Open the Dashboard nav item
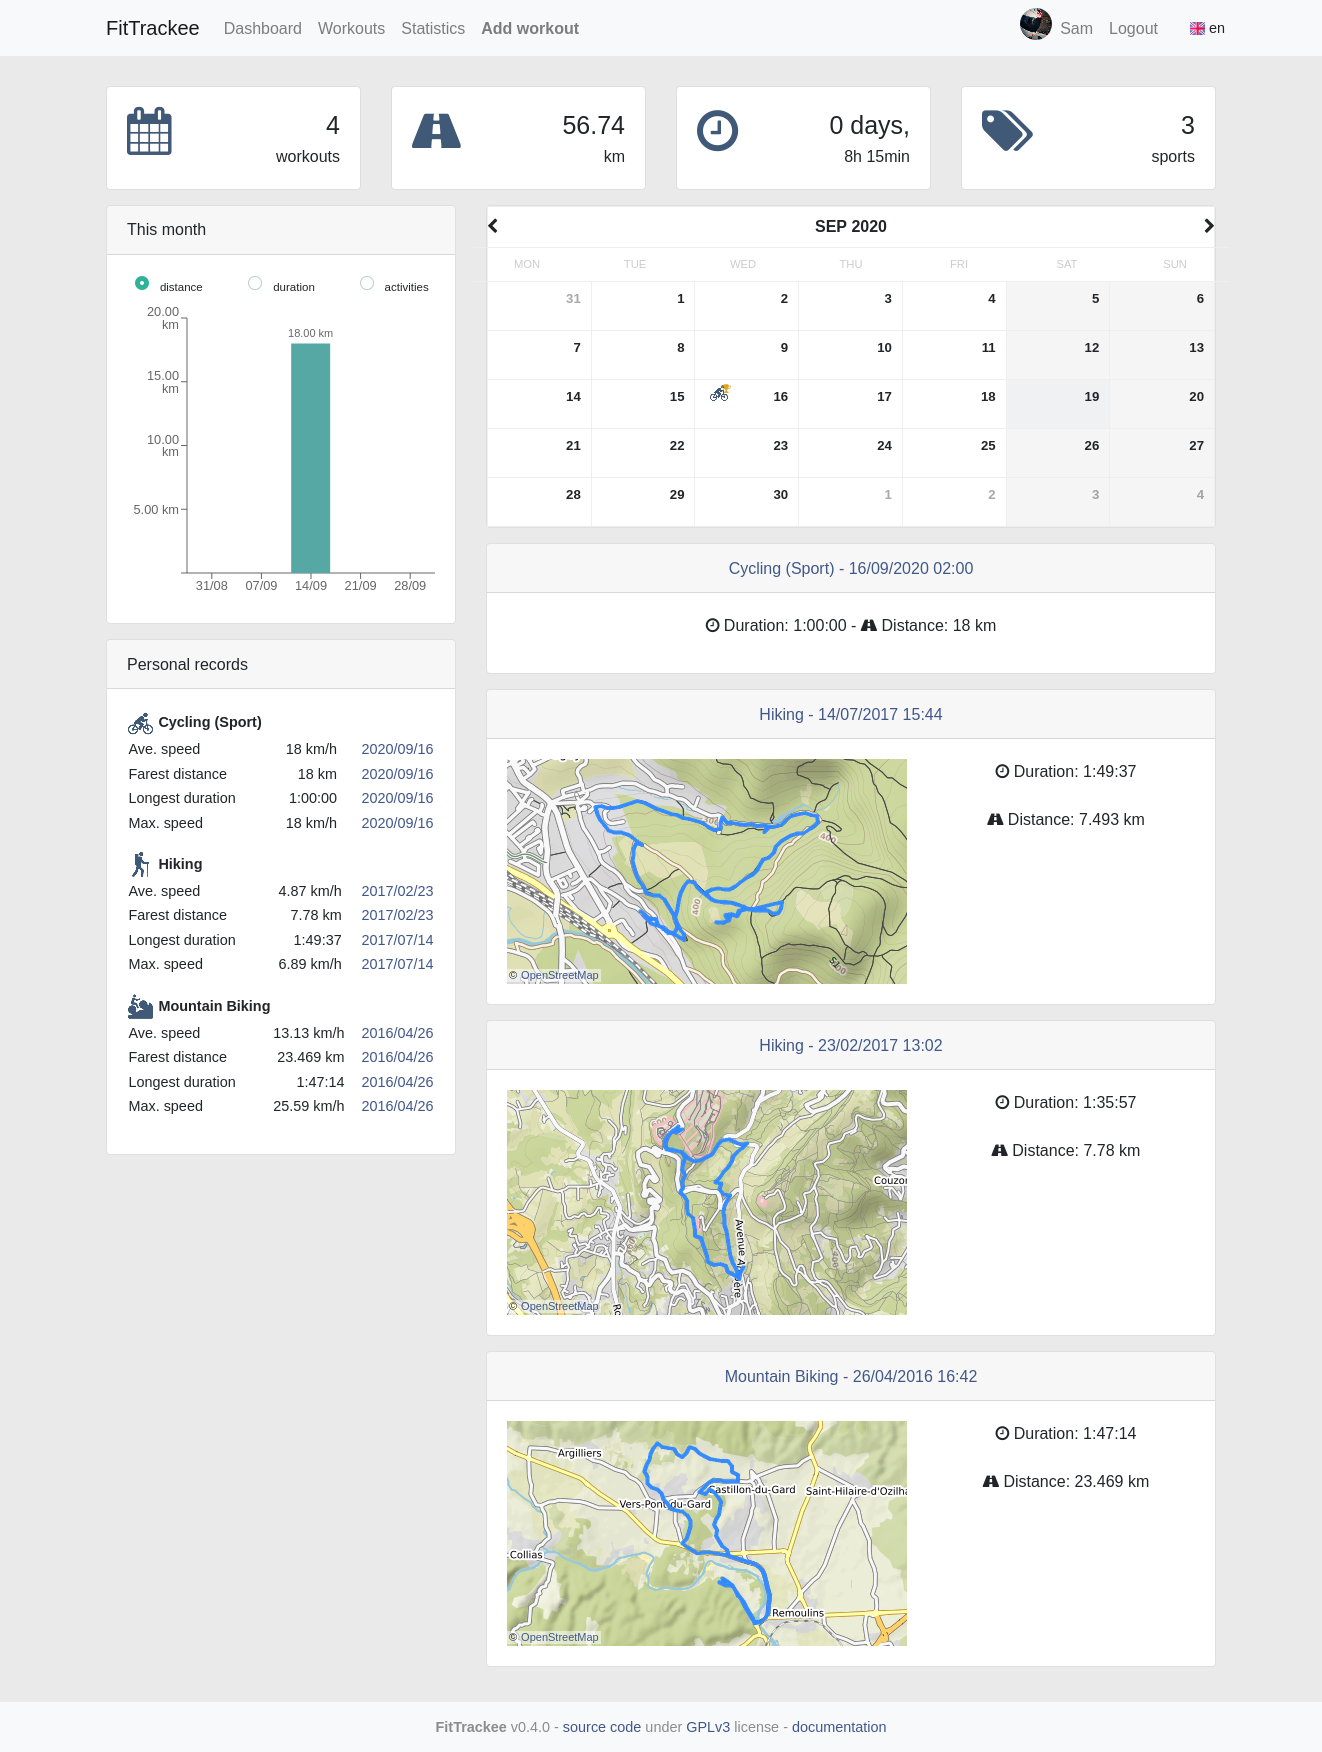The image size is (1322, 1752). 263,29
